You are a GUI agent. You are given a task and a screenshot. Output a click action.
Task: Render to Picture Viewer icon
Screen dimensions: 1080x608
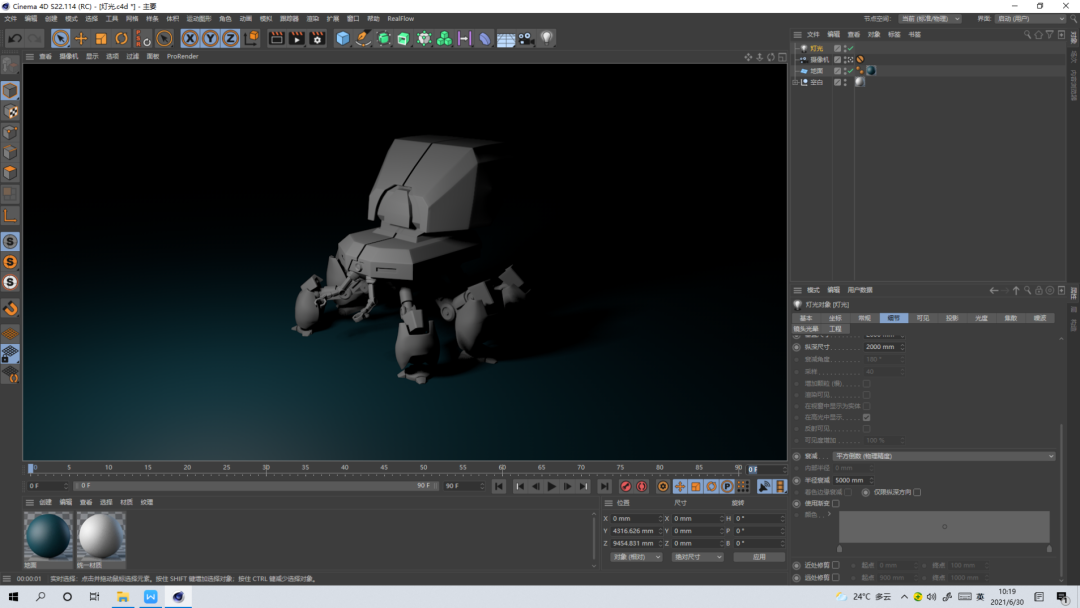click(x=297, y=39)
